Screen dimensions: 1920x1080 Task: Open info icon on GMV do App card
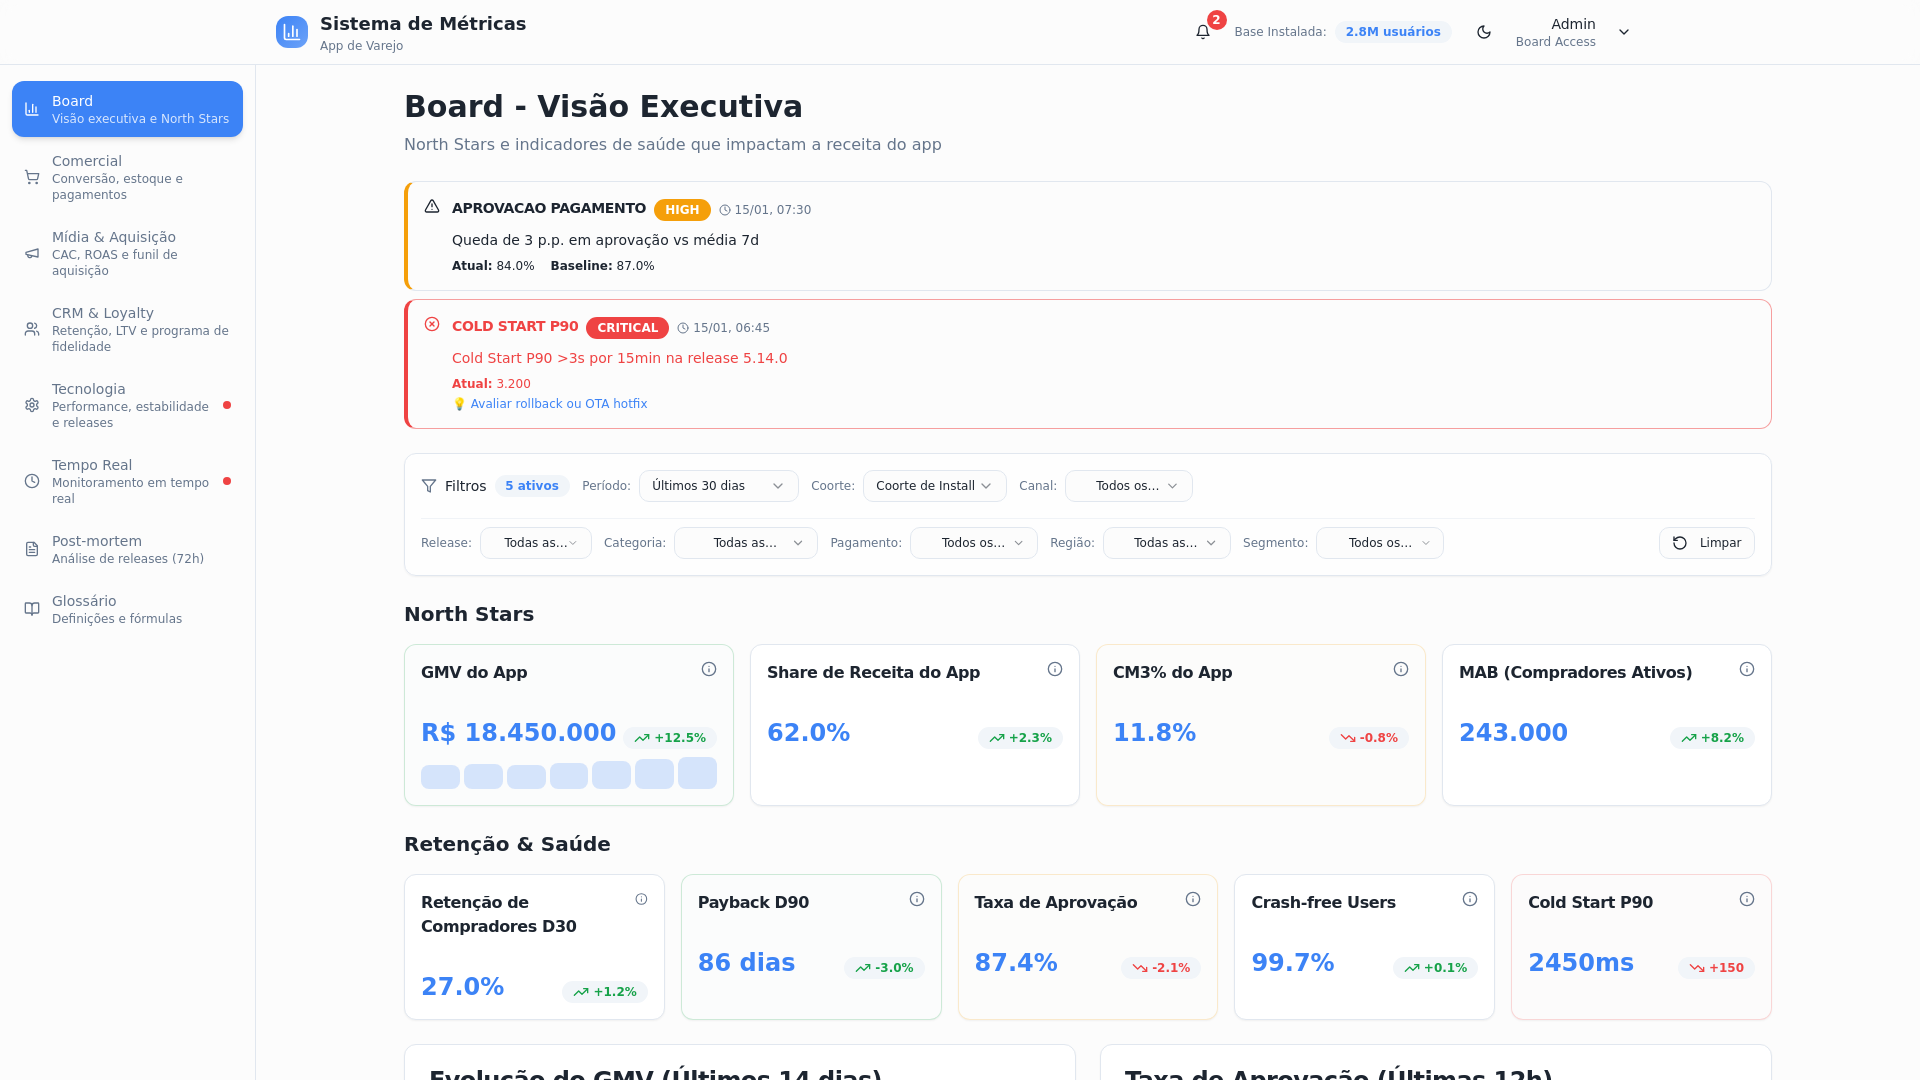pos(709,669)
